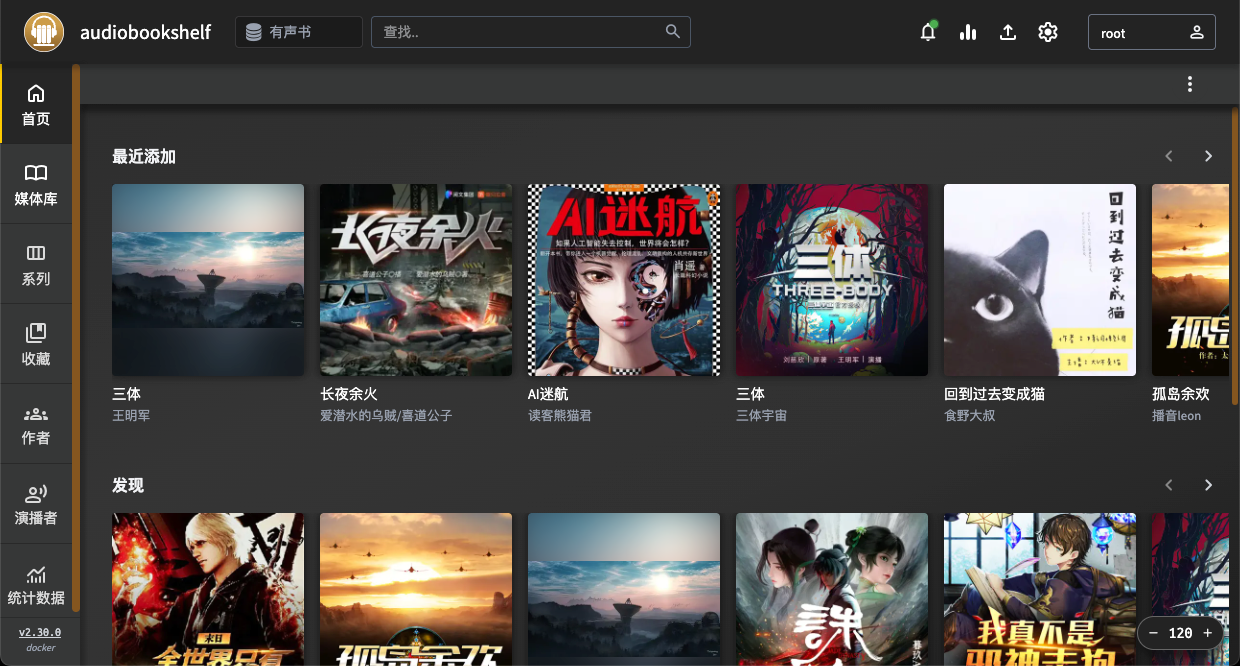The width and height of the screenshot is (1240, 666).
Task: Click the 孤岛余欢 title text
Action: point(1181,394)
